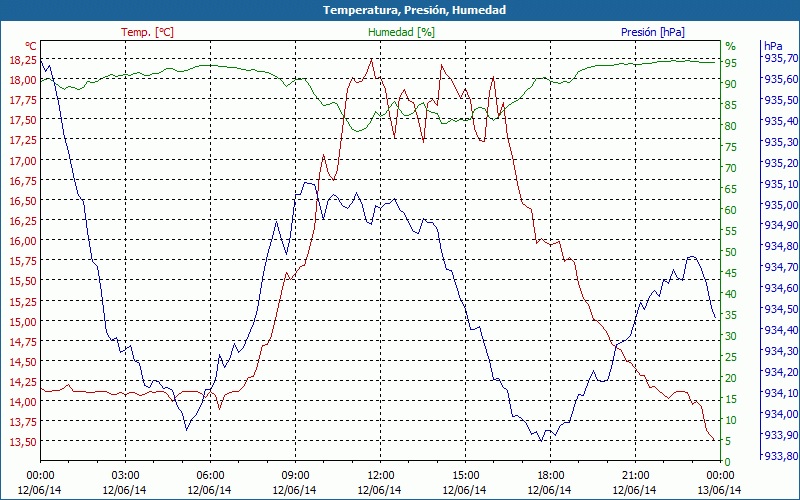This screenshot has width=800, height=500.
Task: Click the 75 humidity axis value
Action: (x=731, y=147)
